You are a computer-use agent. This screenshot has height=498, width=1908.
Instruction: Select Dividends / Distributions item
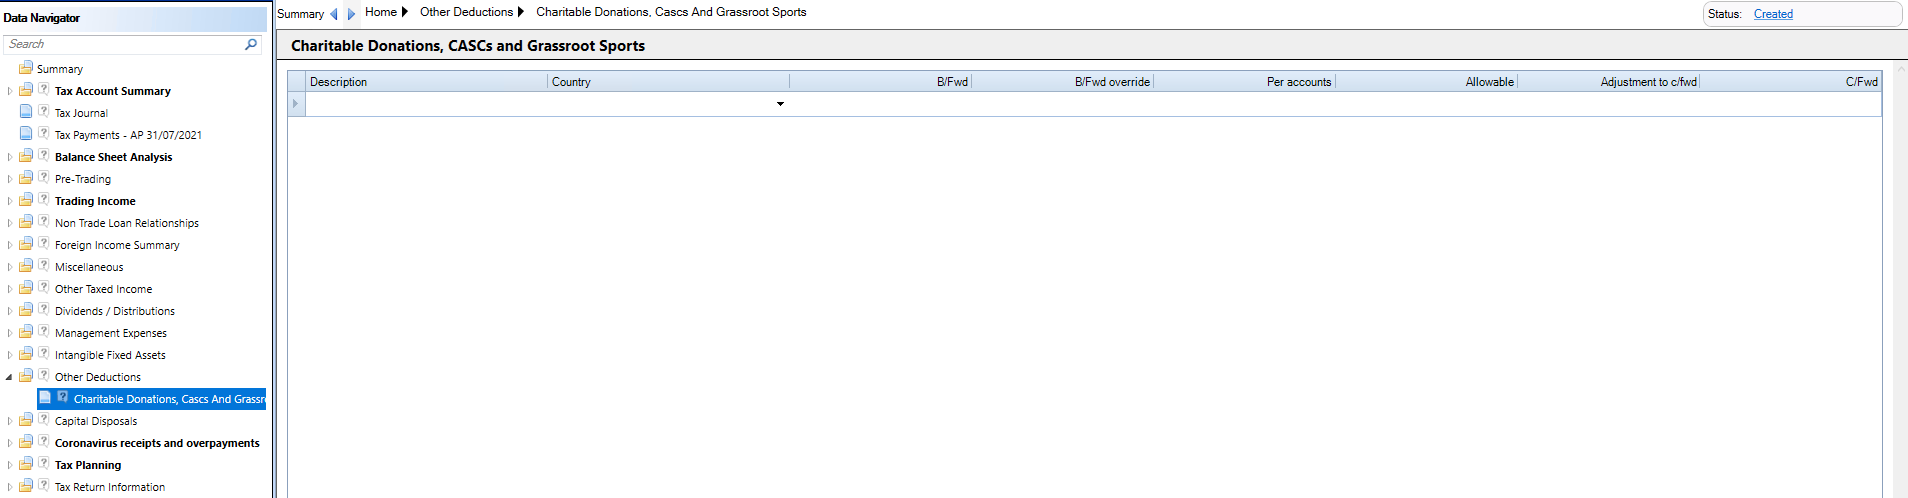[x=115, y=311]
